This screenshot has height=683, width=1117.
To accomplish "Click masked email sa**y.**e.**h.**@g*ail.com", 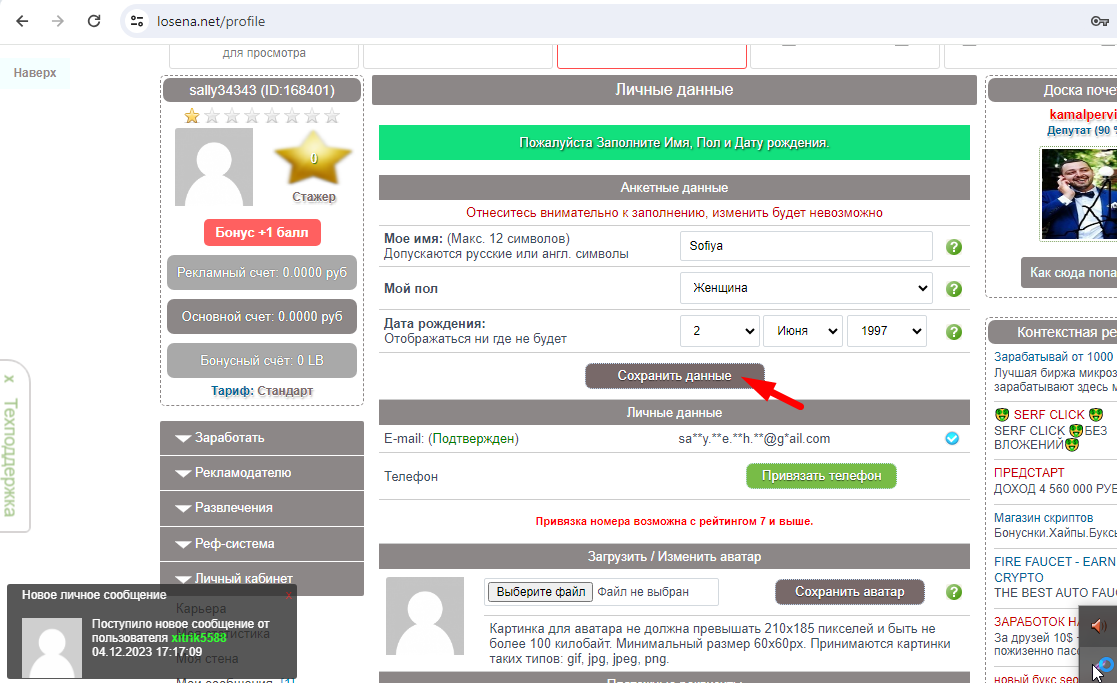I will click(x=754, y=439).
